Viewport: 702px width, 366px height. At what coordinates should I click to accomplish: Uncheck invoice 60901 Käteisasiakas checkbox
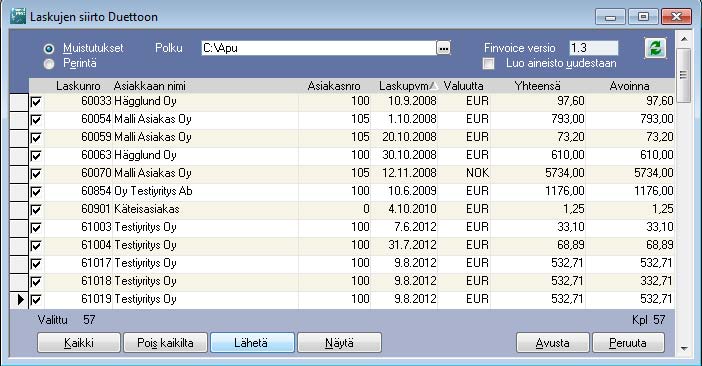[36, 209]
